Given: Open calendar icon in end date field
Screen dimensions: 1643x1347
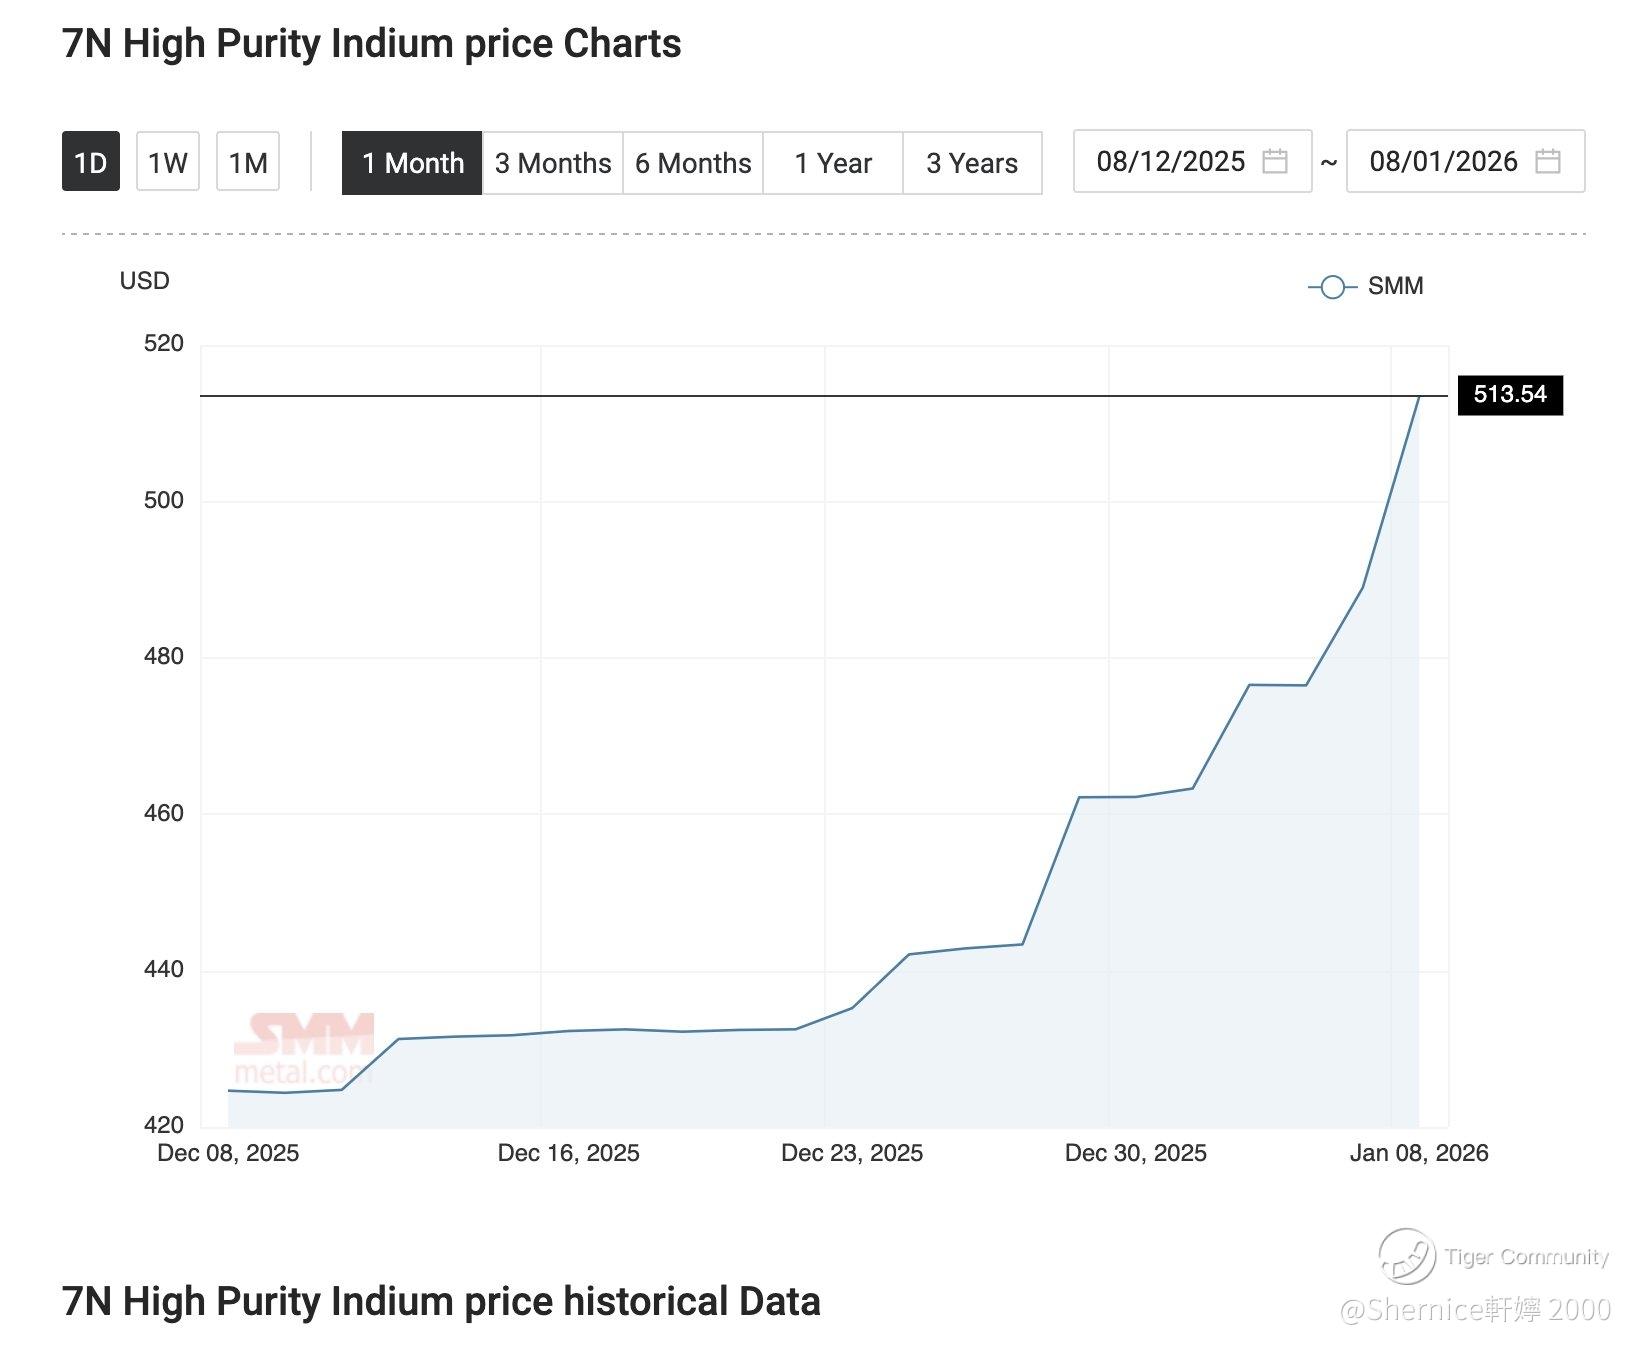Looking at the screenshot, I should [x=1547, y=161].
